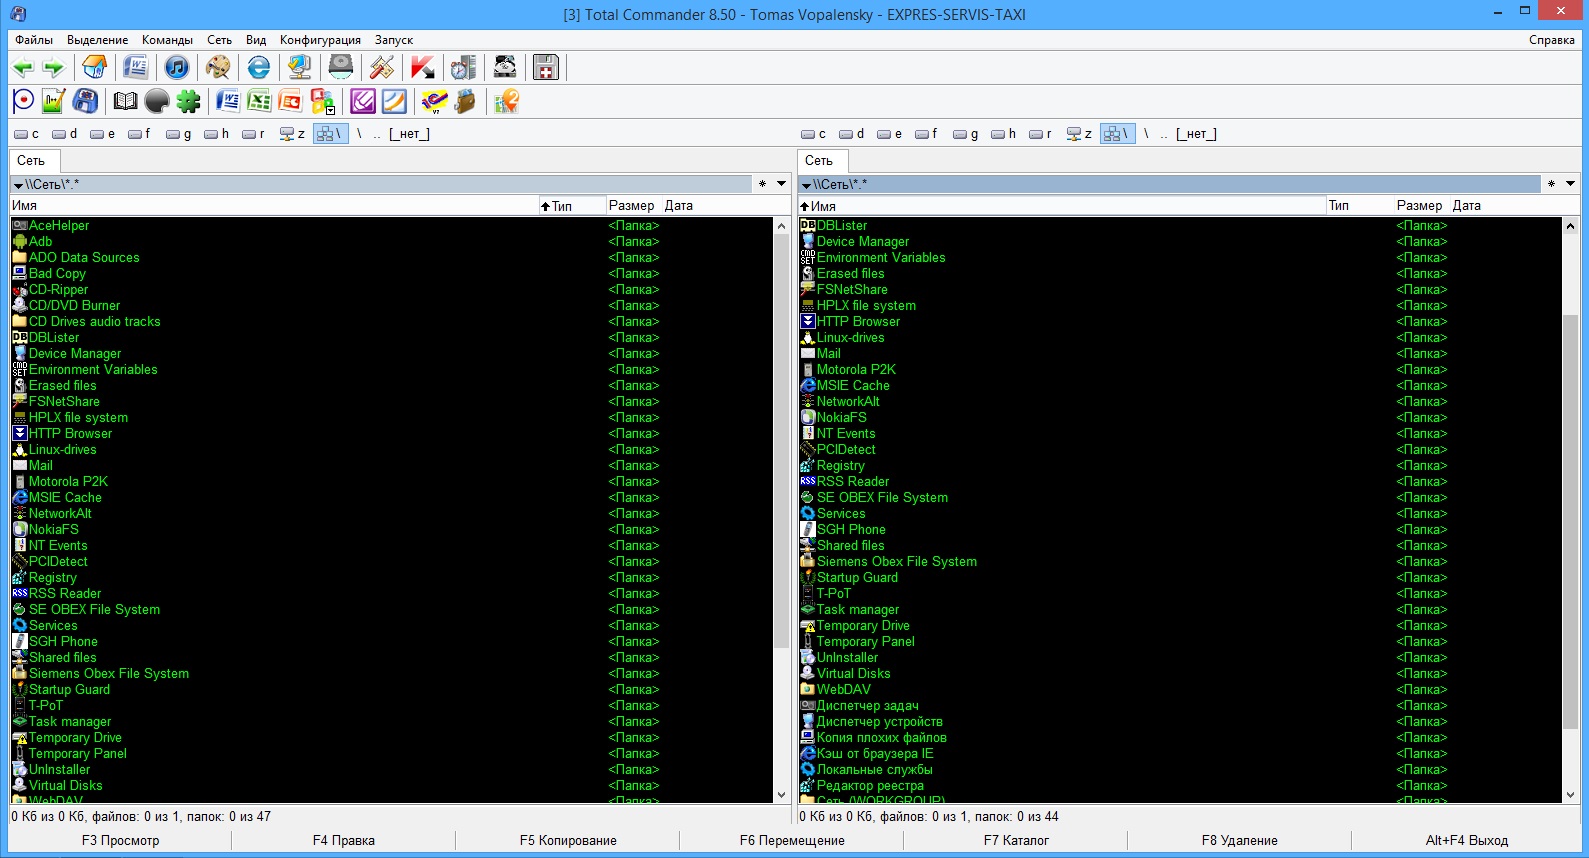The height and width of the screenshot is (858, 1589).
Task: Switch right panel to drive h
Action: click(1004, 134)
